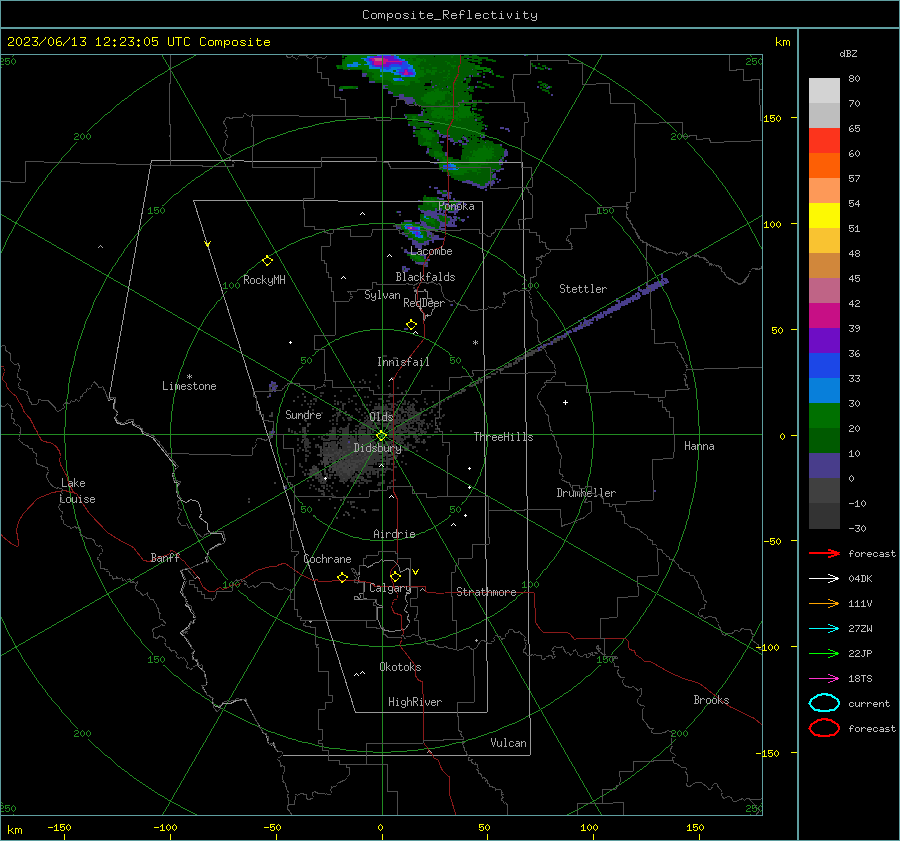Viewport: 900px width, 841px height.
Task: Click the Okotoks label
Action: coord(400,667)
